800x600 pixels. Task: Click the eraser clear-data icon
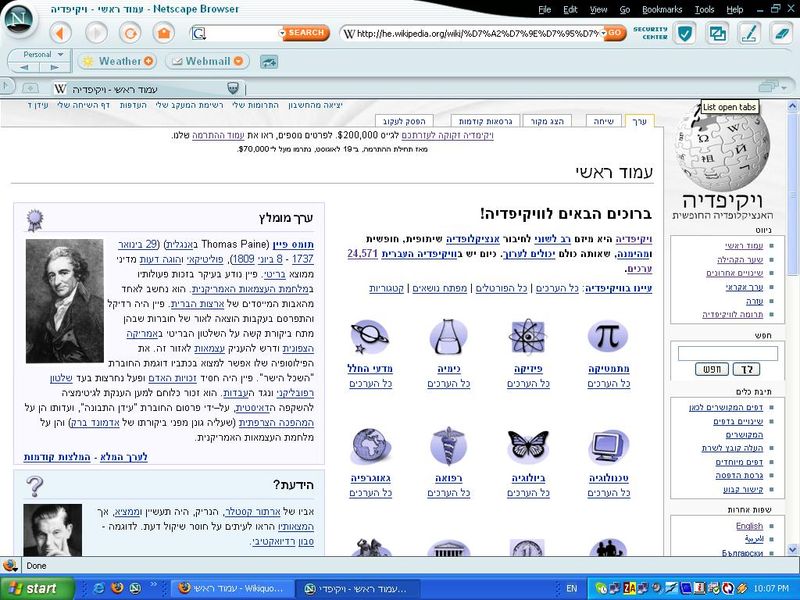pos(781,34)
